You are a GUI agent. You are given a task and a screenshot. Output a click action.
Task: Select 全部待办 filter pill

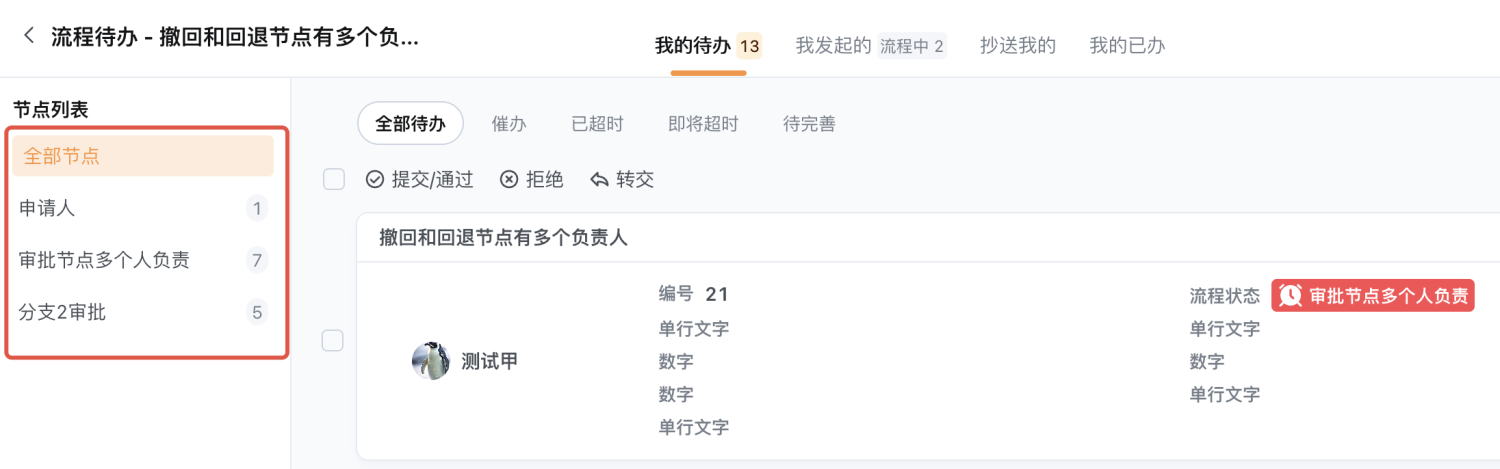point(410,124)
